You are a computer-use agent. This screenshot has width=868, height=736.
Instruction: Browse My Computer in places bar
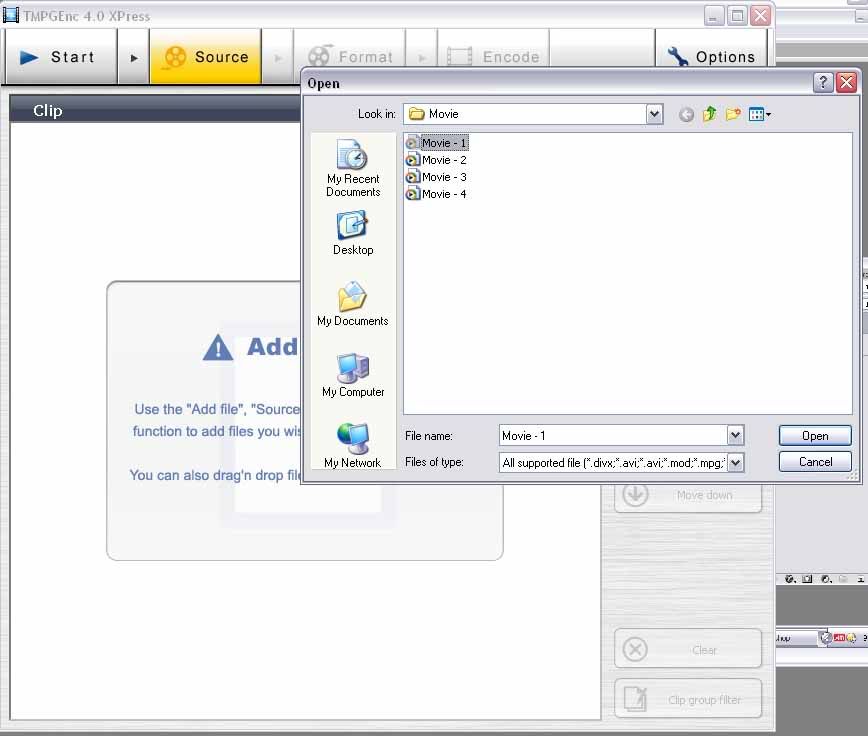click(353, 375)
